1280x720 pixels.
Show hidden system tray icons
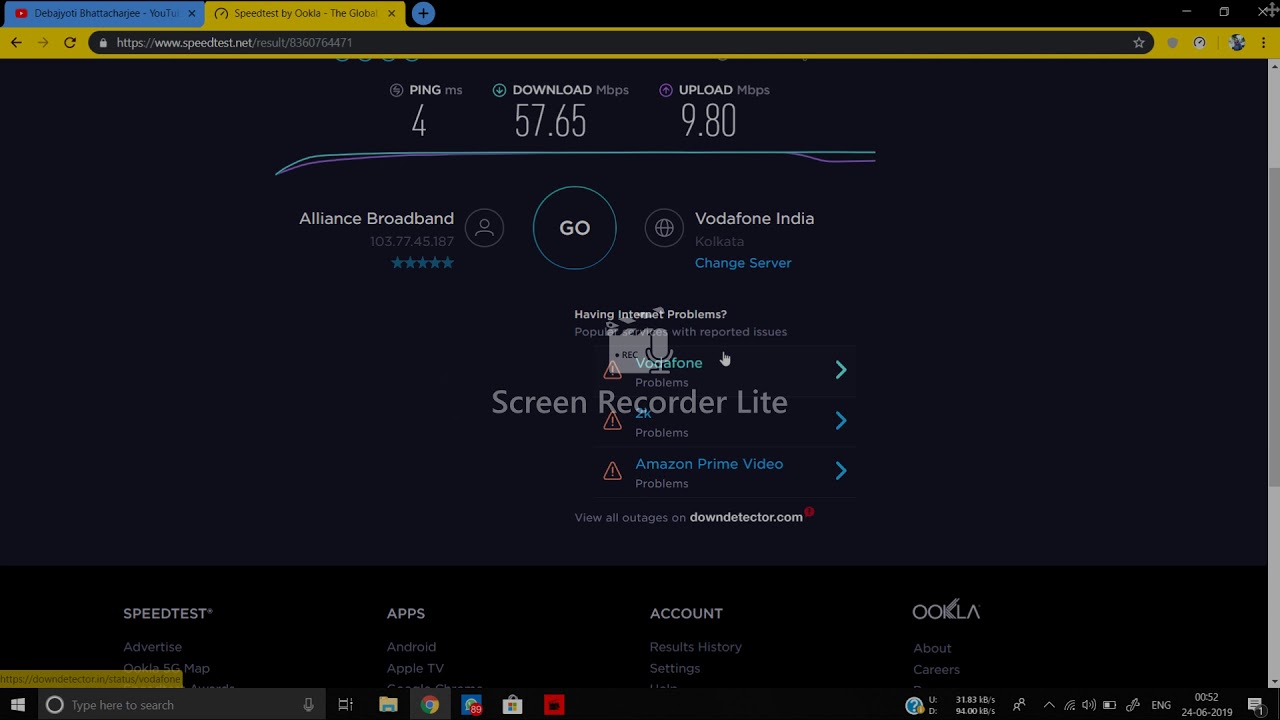pos(1049,705)
